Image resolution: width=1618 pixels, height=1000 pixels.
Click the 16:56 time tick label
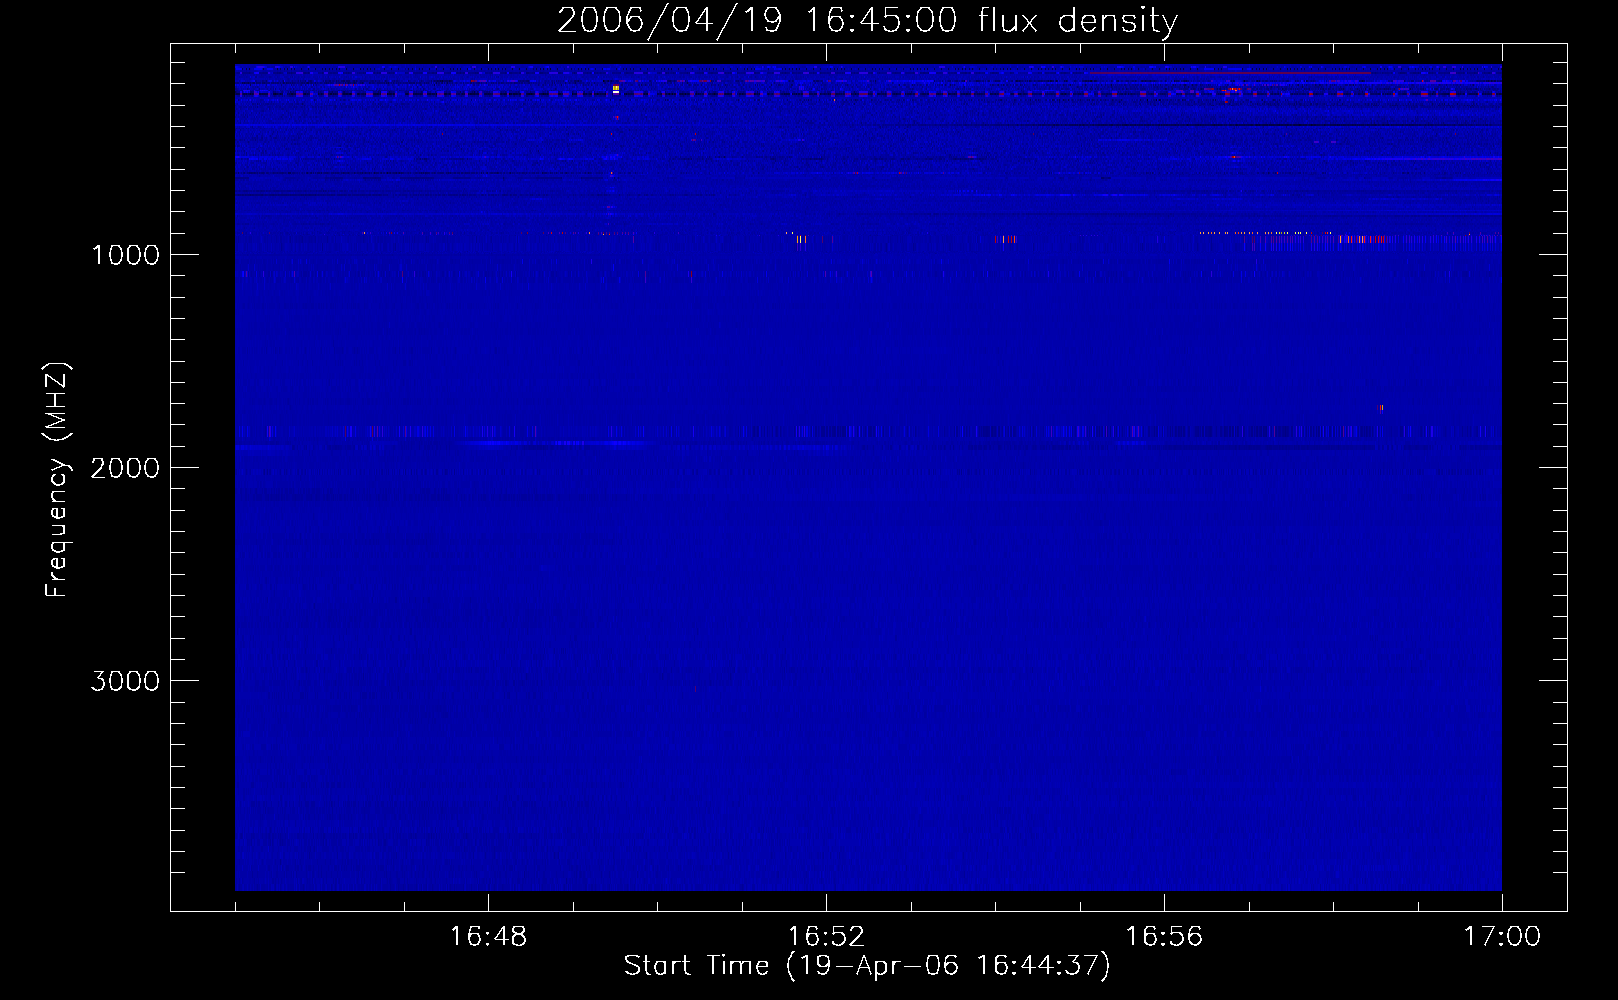click(1164, 937)
